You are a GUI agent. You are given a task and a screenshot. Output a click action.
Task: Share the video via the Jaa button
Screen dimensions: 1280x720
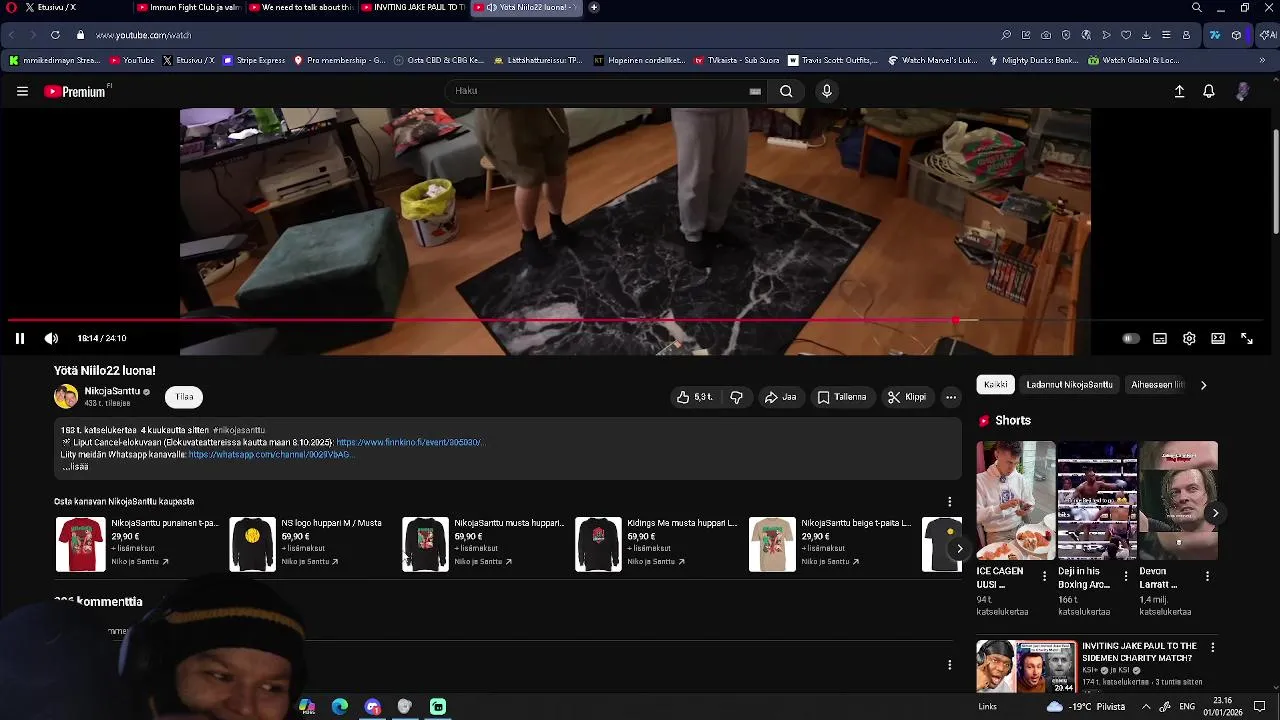click(x=780, y=397)
